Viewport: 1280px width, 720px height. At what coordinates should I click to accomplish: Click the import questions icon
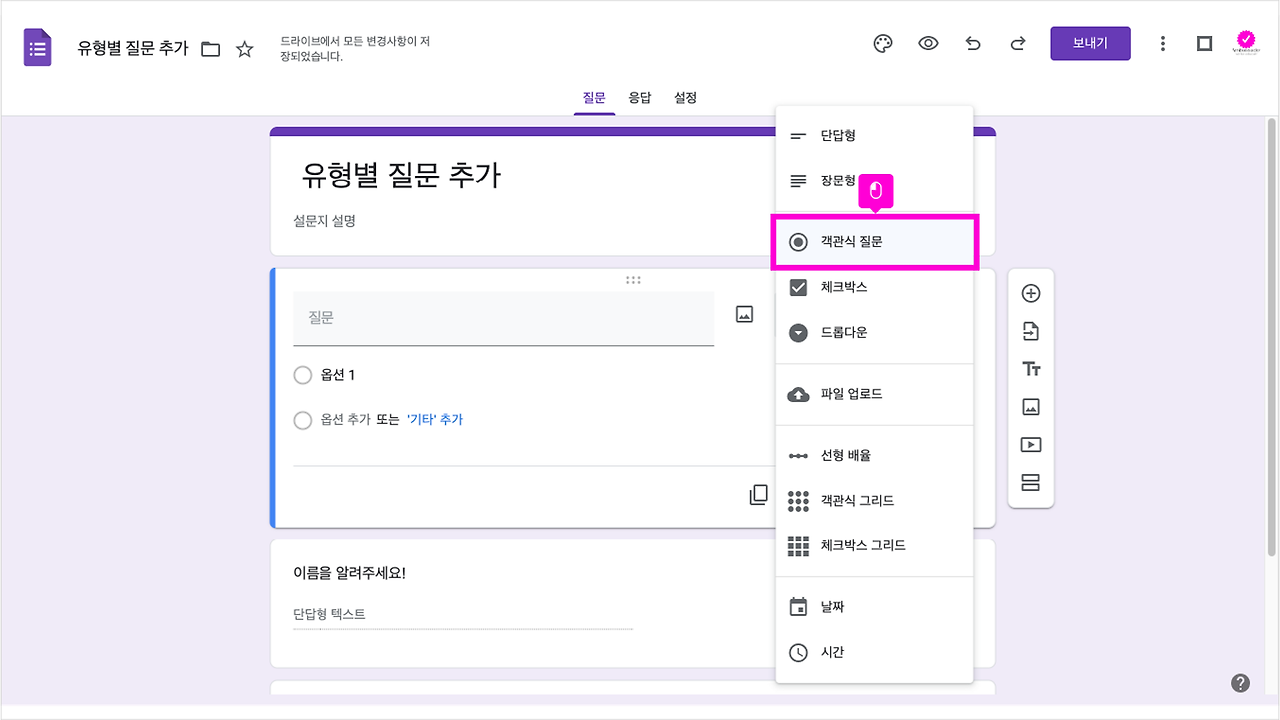point(1030,331)
